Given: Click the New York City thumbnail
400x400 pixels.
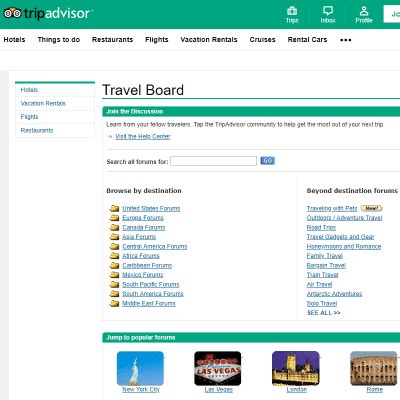Looking at the screenshot, I should pos(140,368).
